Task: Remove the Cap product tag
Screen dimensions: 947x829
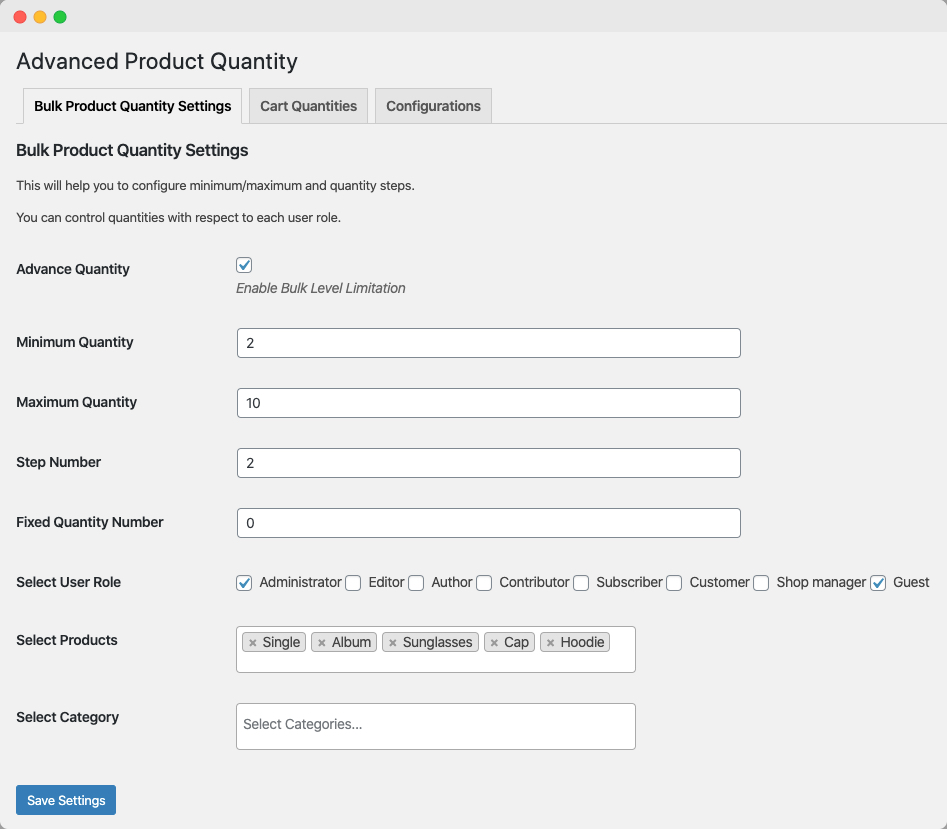Action: (494, 642)
